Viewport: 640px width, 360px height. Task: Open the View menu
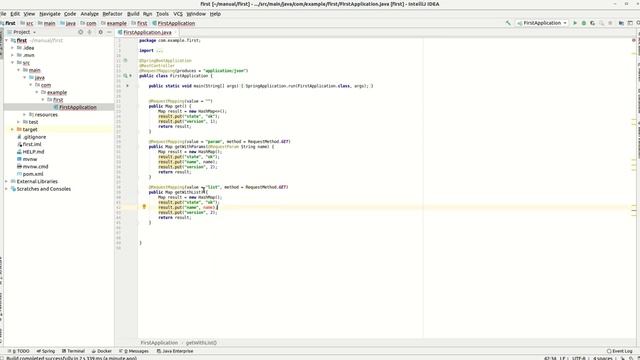pos(29,14)
